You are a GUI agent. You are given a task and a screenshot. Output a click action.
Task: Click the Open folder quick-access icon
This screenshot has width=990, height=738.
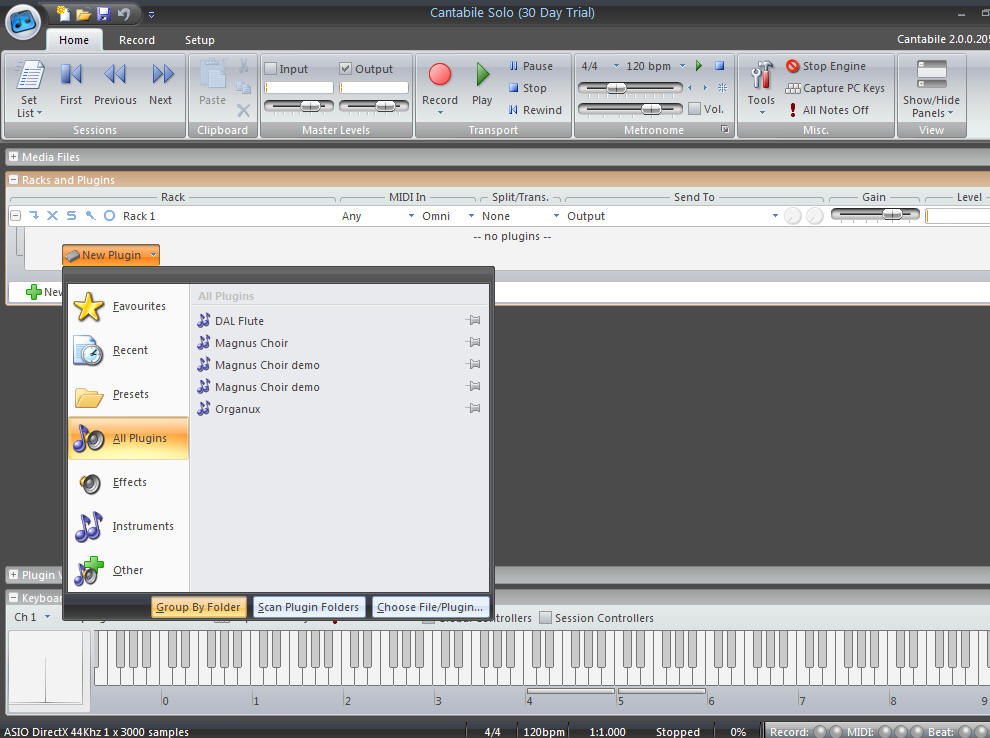pyautogui.click(x=83, y=13)
